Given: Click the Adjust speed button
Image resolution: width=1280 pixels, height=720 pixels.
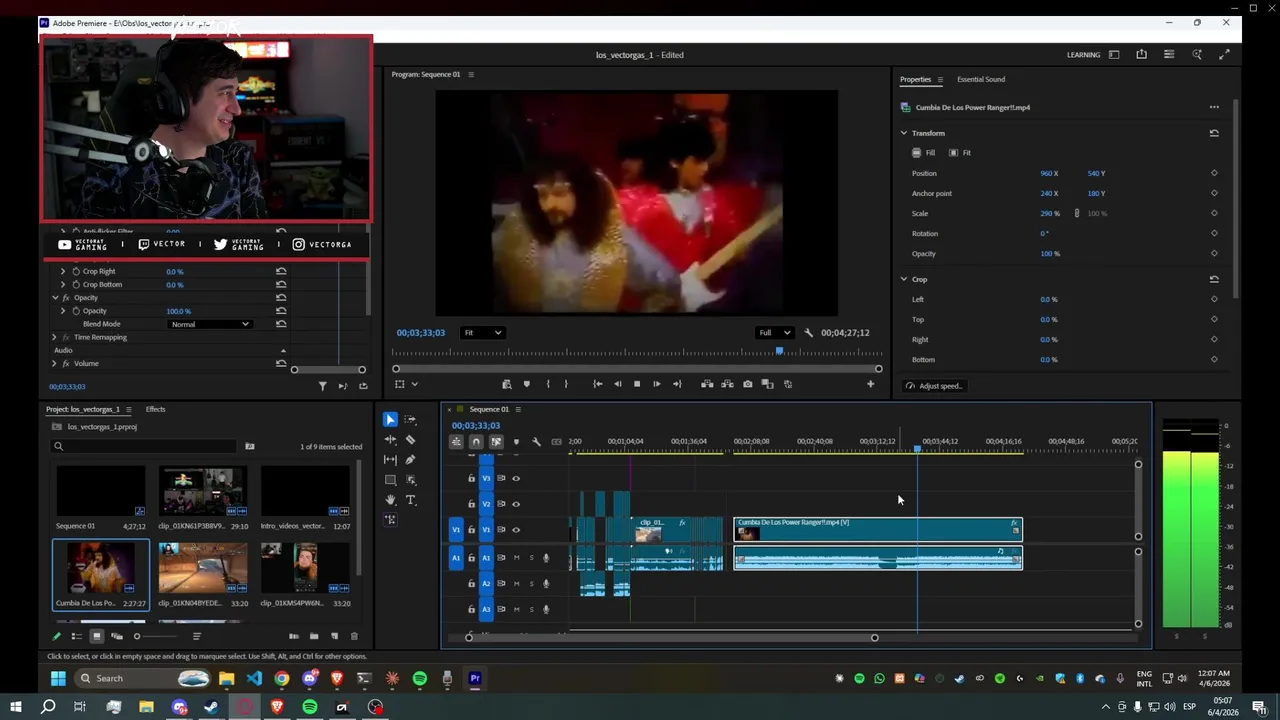Looking at the screenshot, I should point(933,386).
